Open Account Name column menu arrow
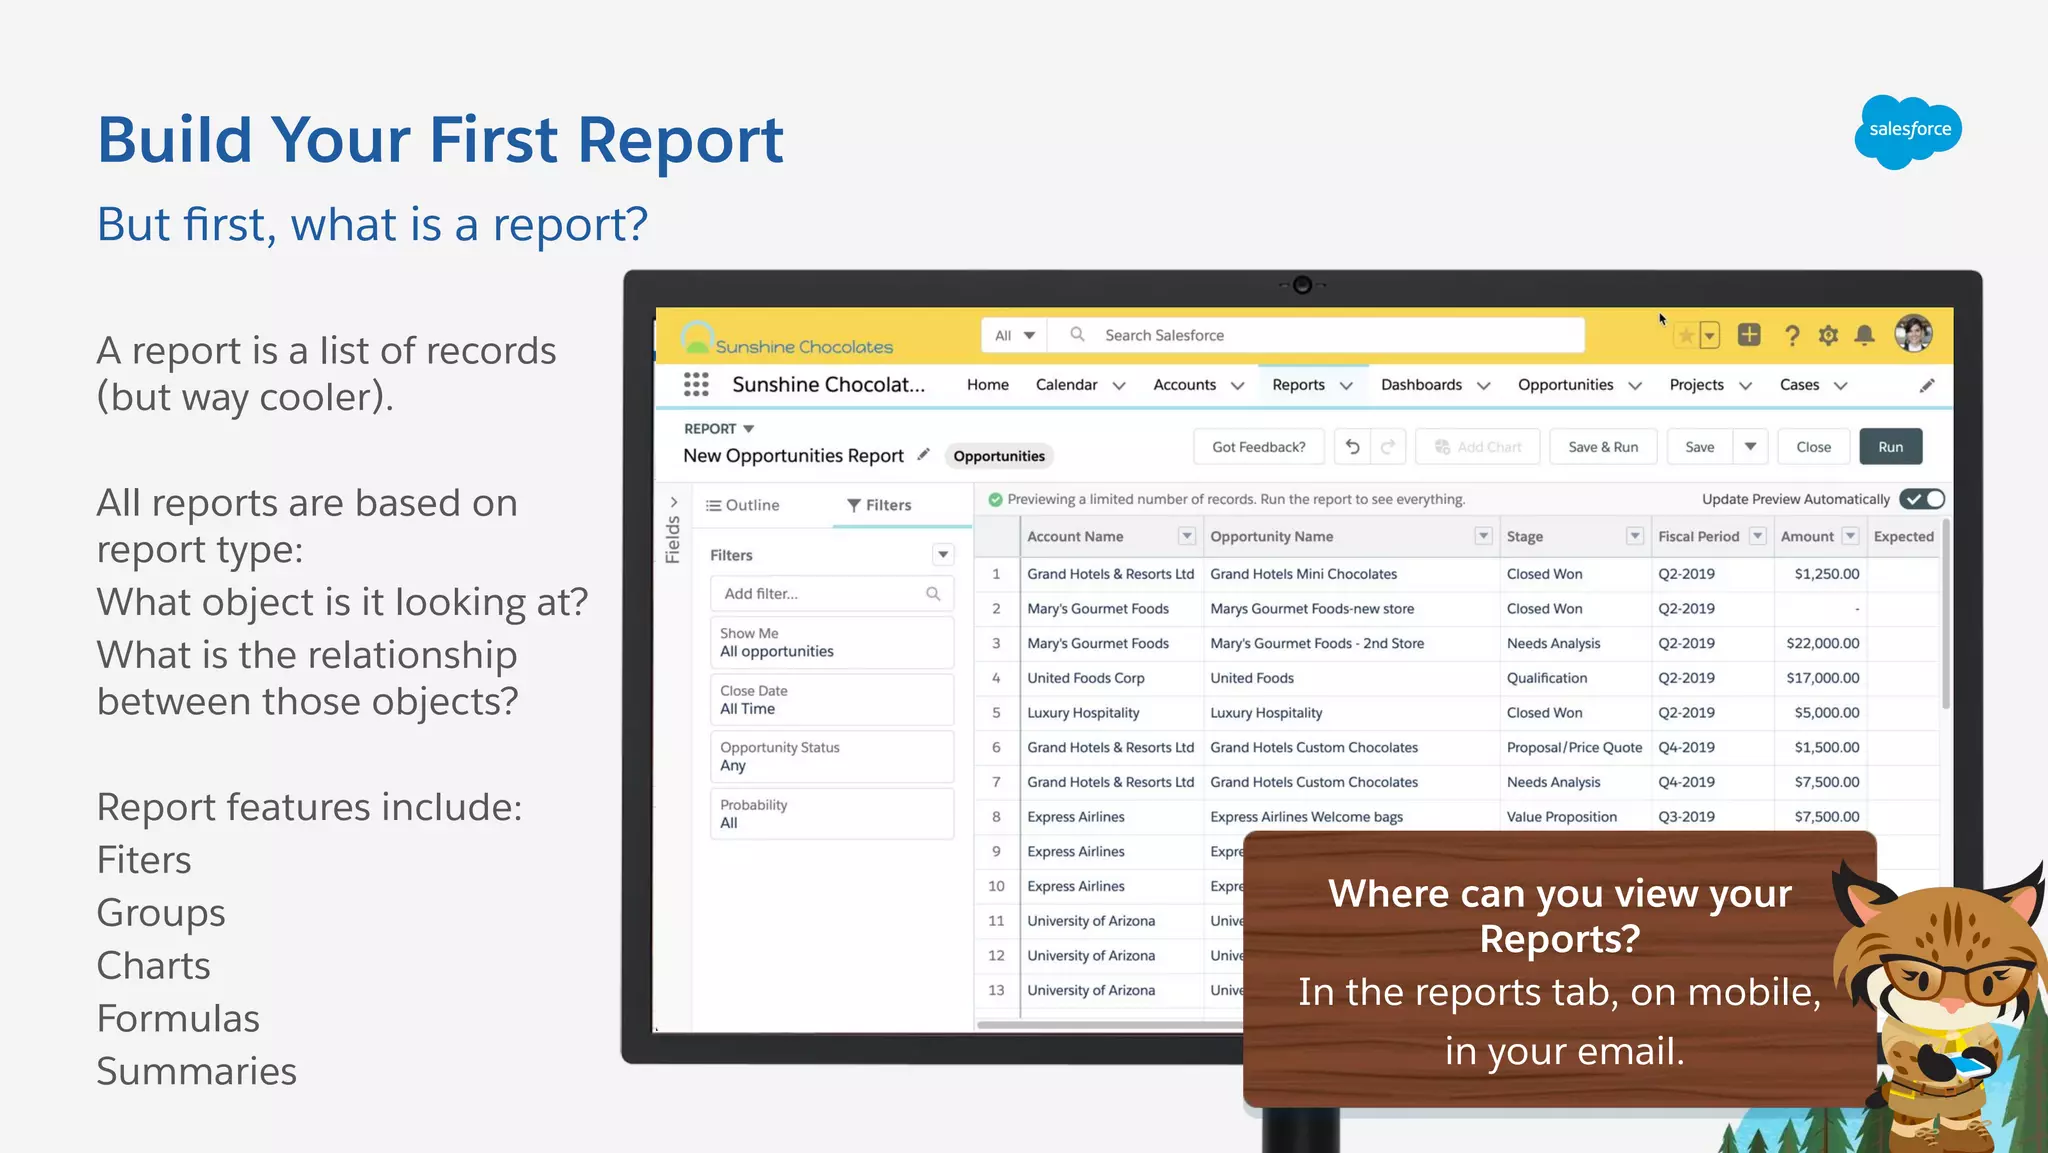Viewport: 2048px width, 1153px height. coord(1187,537)
